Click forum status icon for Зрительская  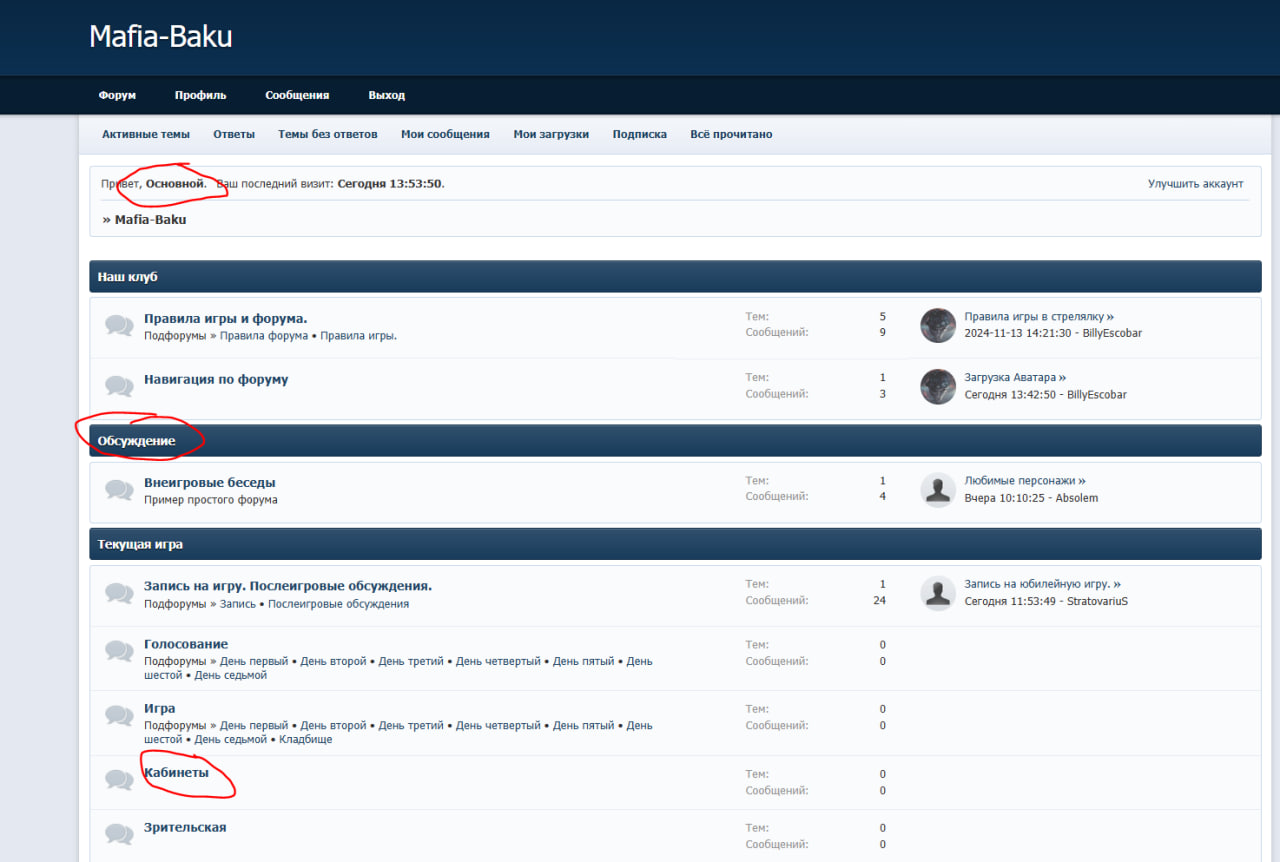[119, 834]
